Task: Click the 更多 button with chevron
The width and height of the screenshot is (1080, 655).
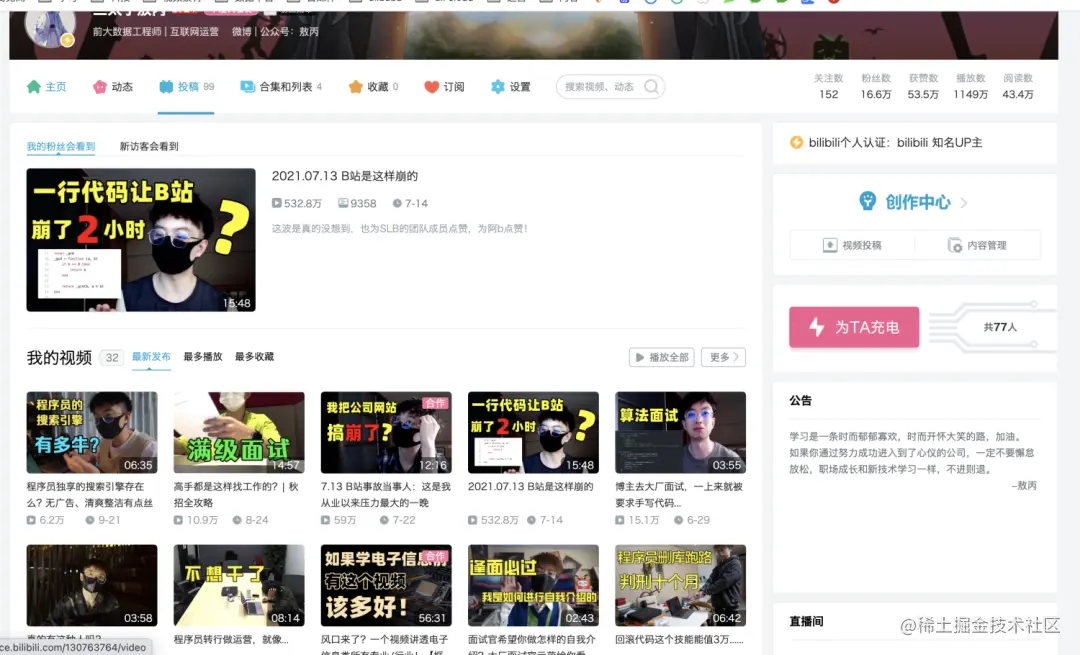Action: (723, 357)
